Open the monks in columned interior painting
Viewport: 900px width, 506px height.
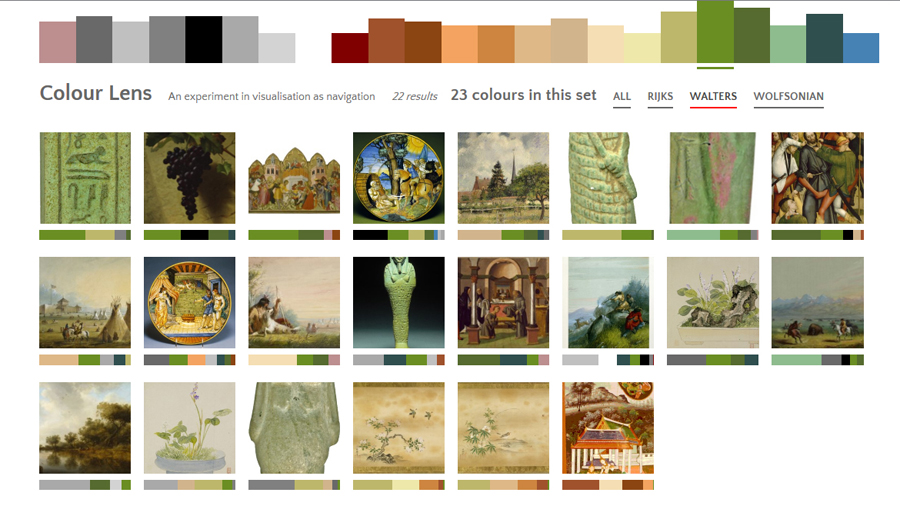point(503,302)
